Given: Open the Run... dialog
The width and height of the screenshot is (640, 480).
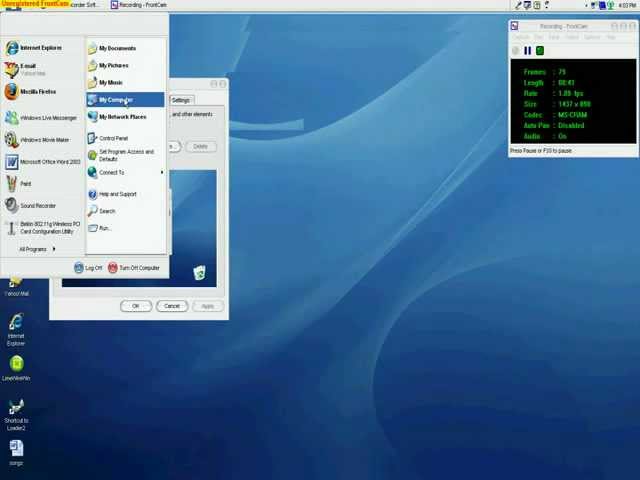Looking at the screenshot, I should 126,228.
